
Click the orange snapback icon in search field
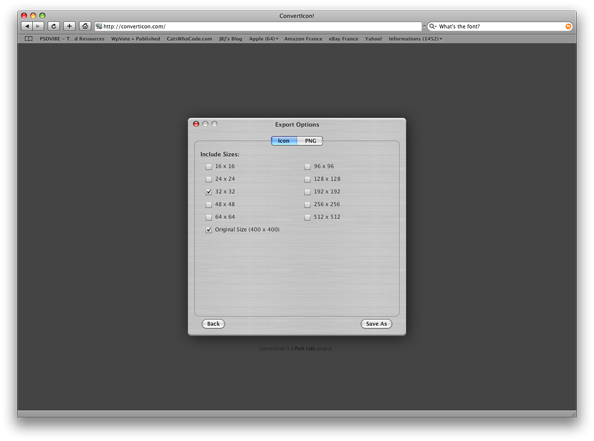pos(568,27)
